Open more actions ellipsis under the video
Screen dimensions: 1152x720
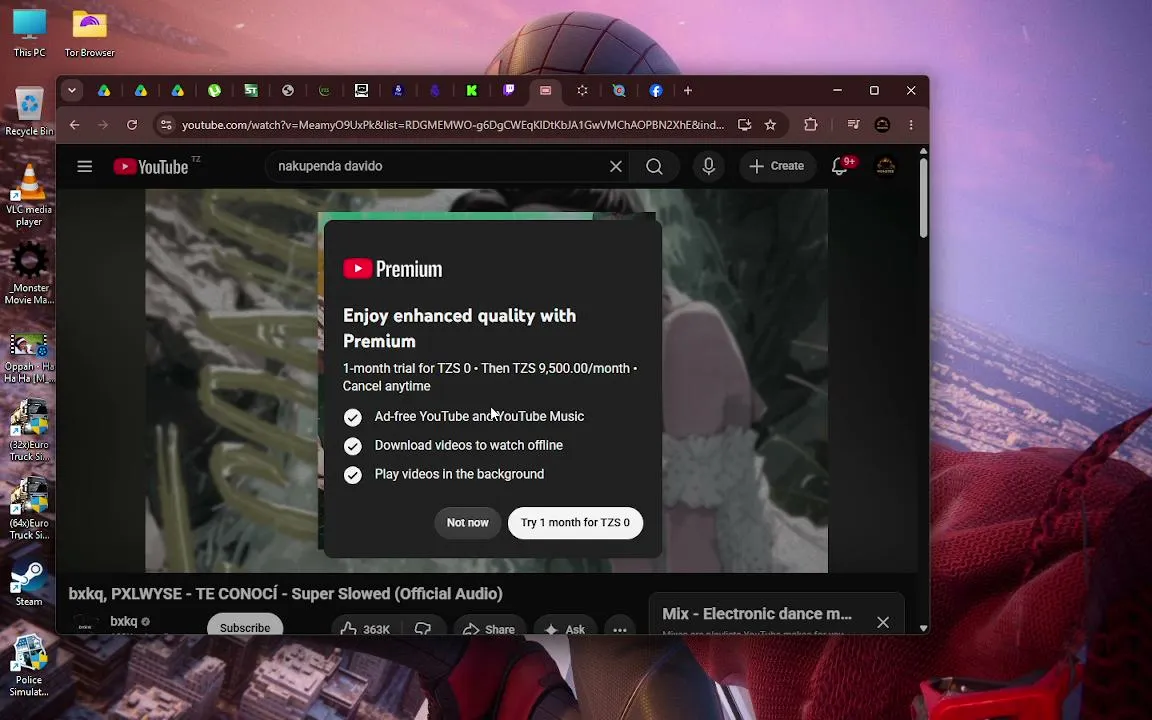[x=619, y=629]
